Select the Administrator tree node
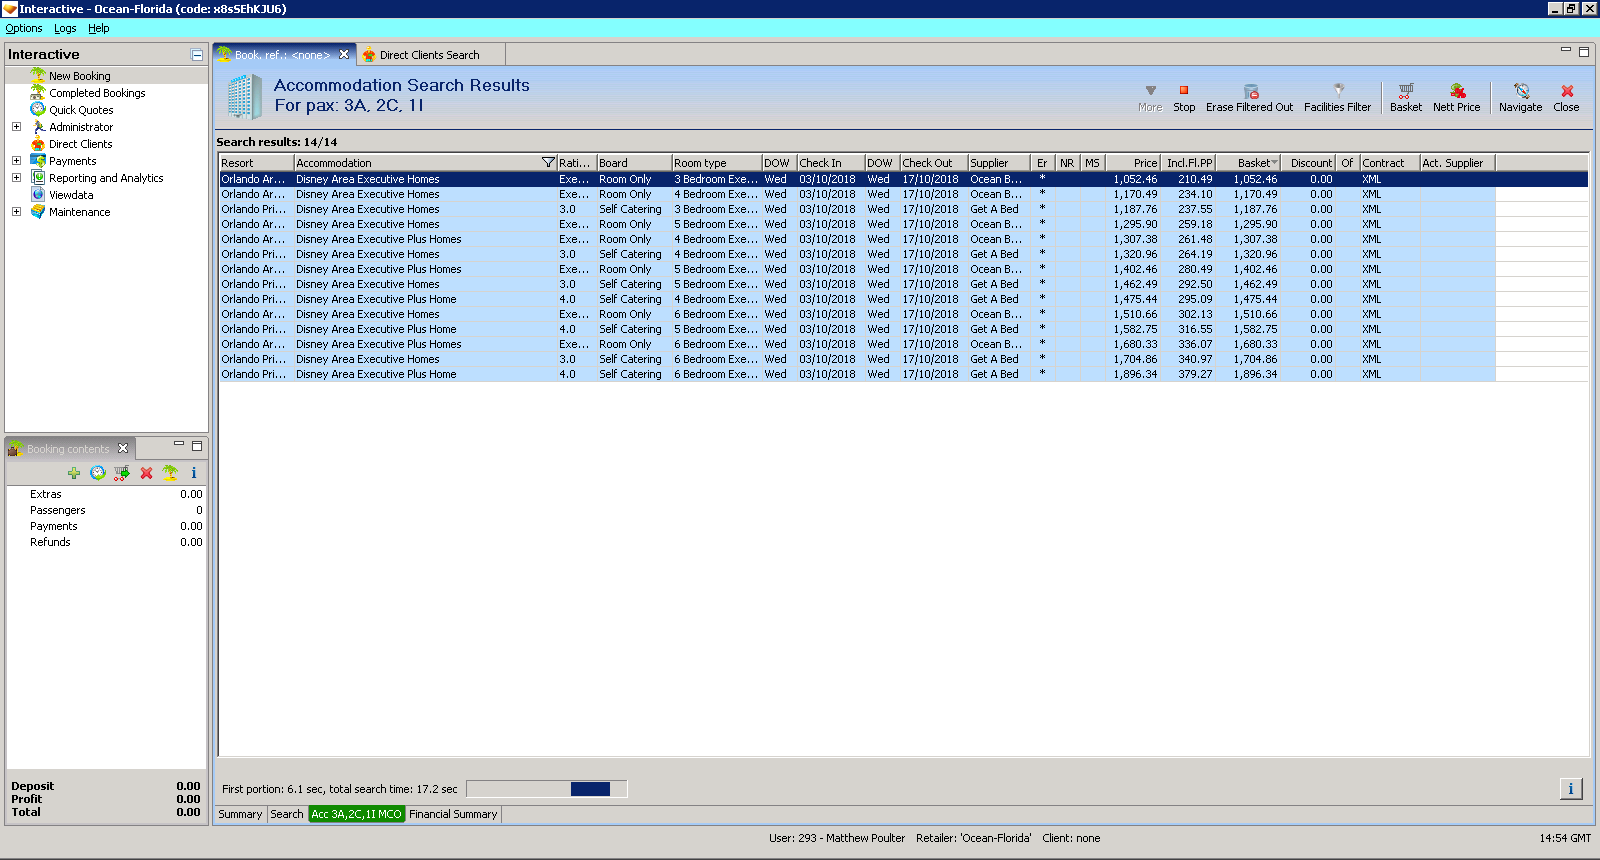 [x=81, y=127]
